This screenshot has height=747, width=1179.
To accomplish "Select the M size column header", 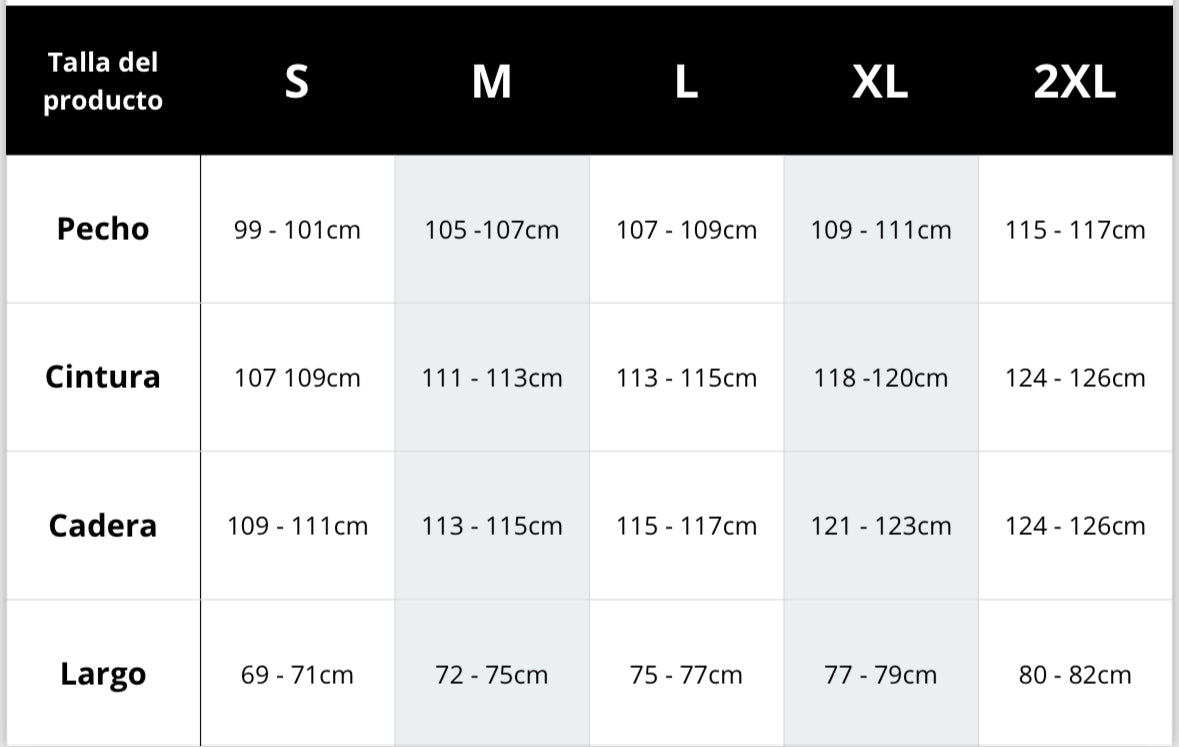I will pyautogui.click(x=491, y=82).
